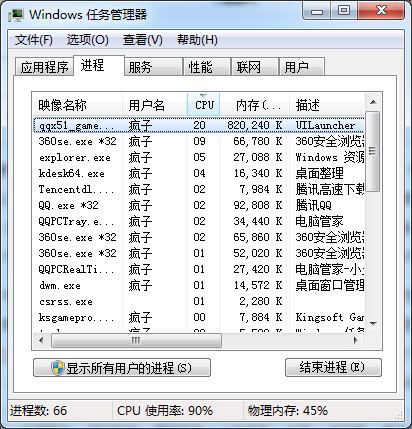Click the shield icon on show-all-users button
This screenshot has width=412, height=429.
pos(58,368)
